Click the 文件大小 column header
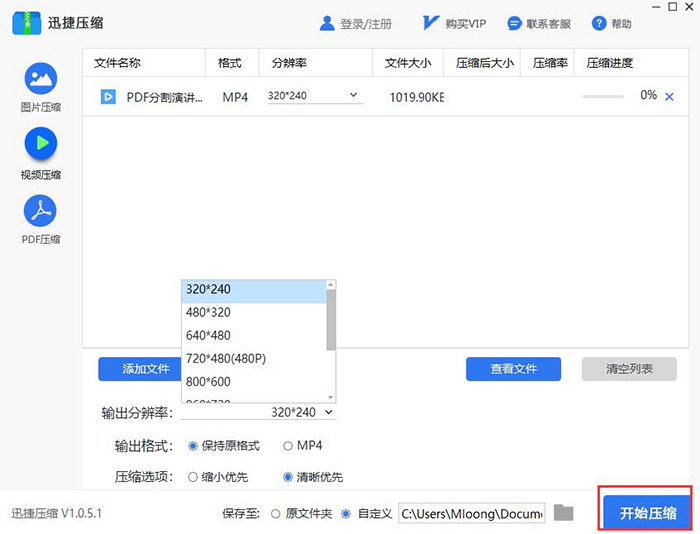700x534 pixels. [x=408, y=63]
